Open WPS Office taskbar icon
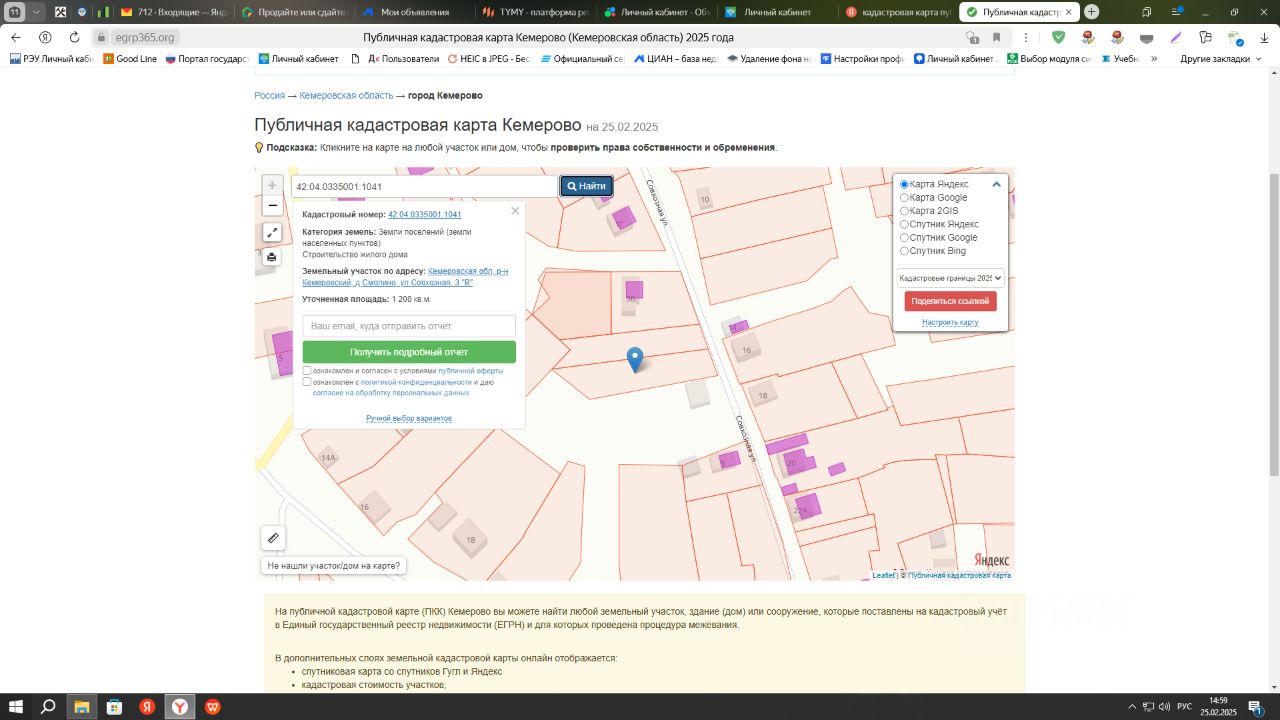 (x=213, y=707)
